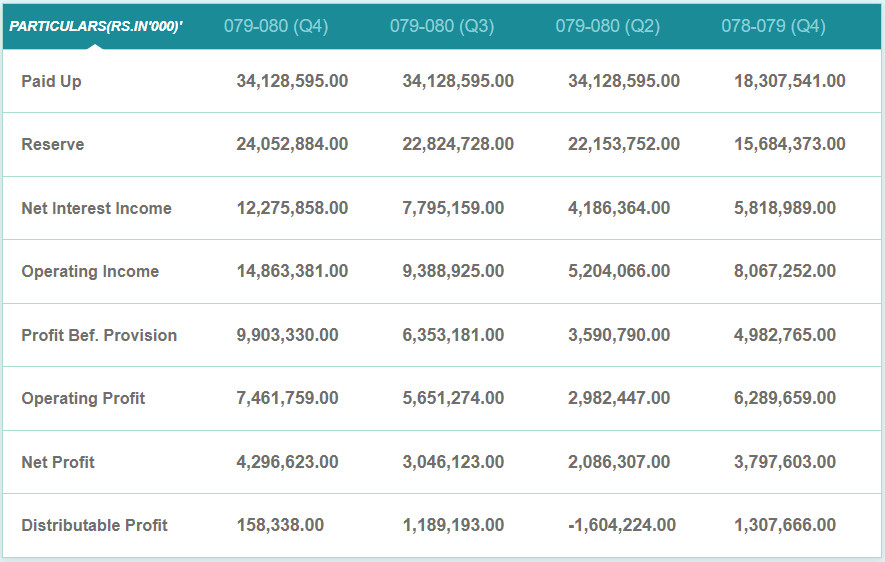Viewport: 885px width, 562px height.
Task: Click the Net Interest Income row label
Action: [97, 208]
